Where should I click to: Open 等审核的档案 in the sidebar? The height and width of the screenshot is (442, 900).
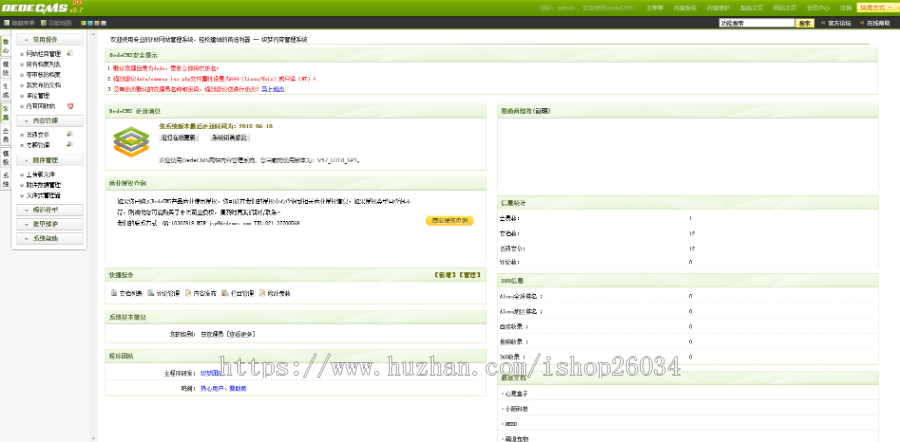pos(44,75)
